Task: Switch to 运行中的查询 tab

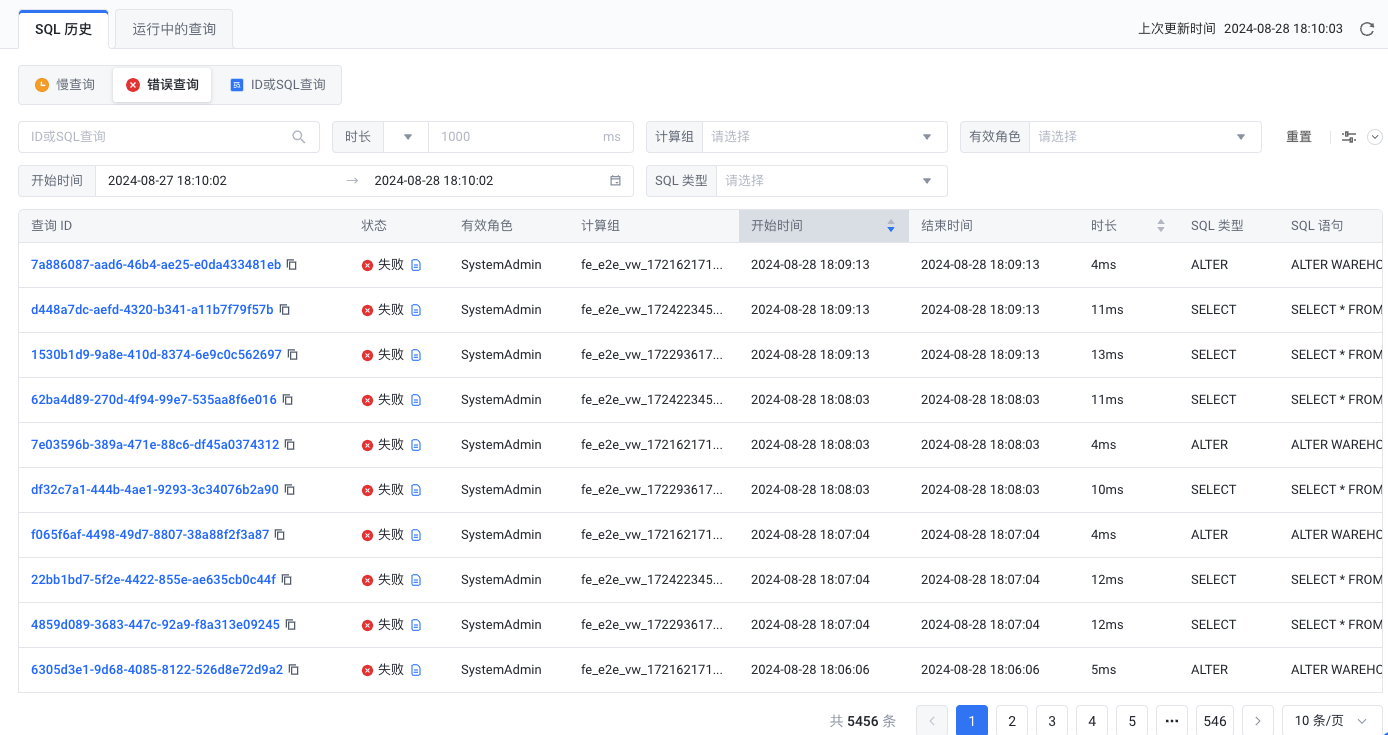Action: click(174, 29)
